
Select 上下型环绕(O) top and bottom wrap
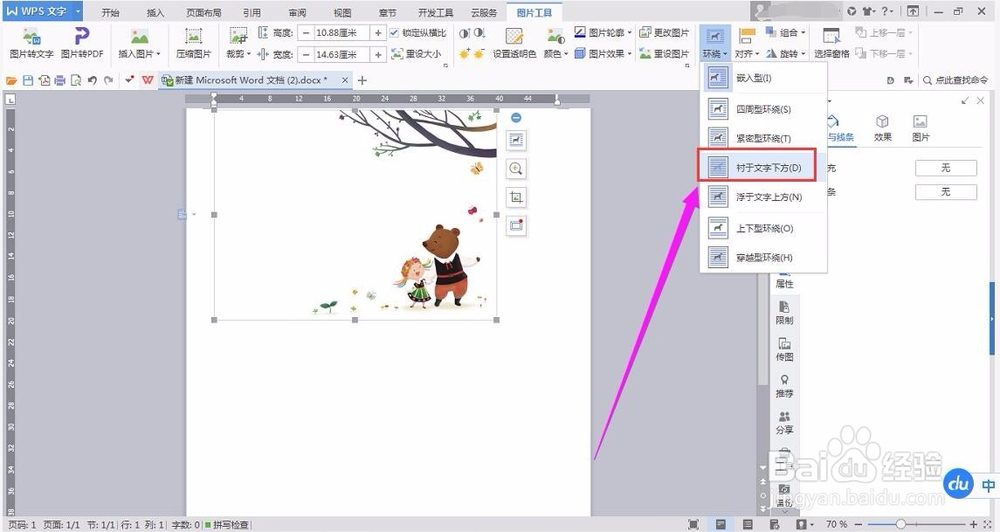click(x=763, y=228)
